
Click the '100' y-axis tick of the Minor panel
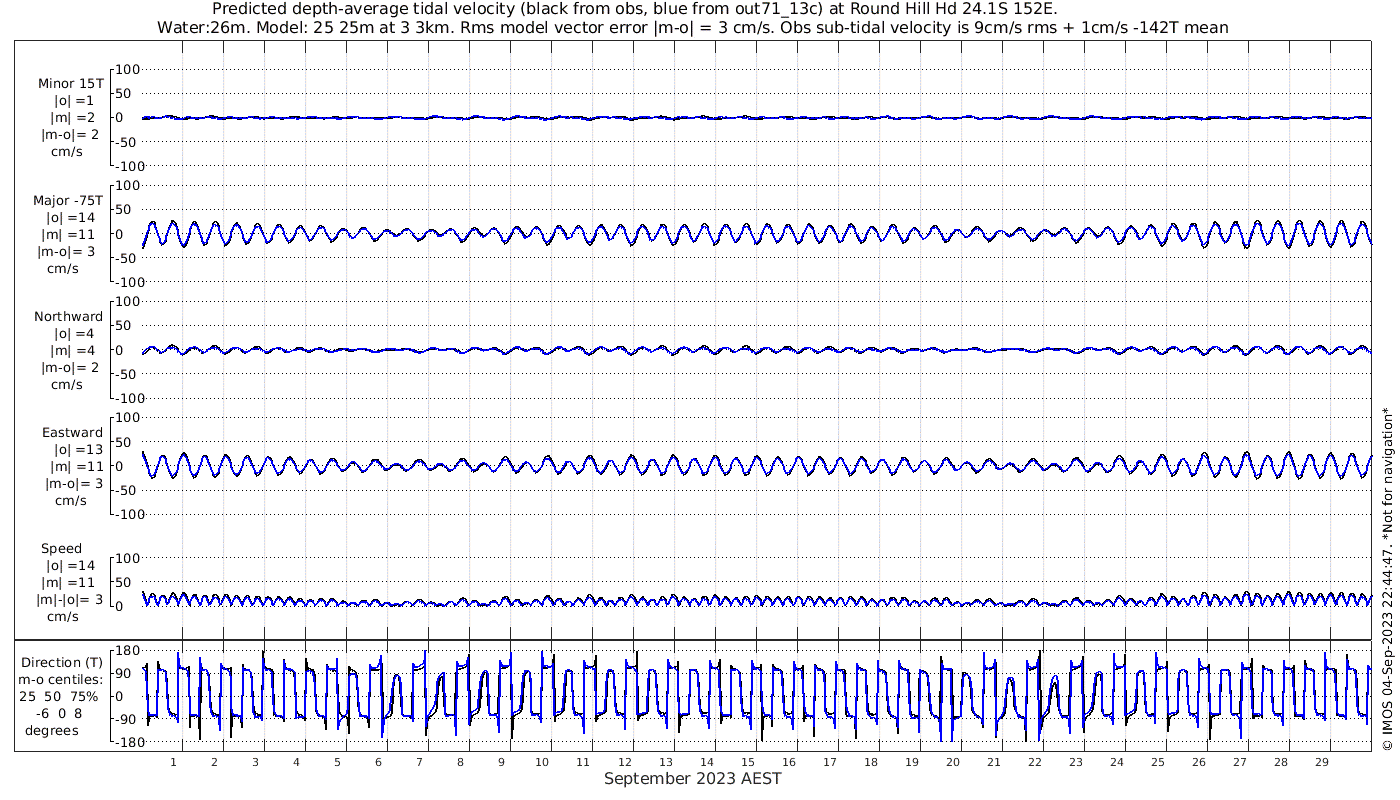tap(129, 69)
